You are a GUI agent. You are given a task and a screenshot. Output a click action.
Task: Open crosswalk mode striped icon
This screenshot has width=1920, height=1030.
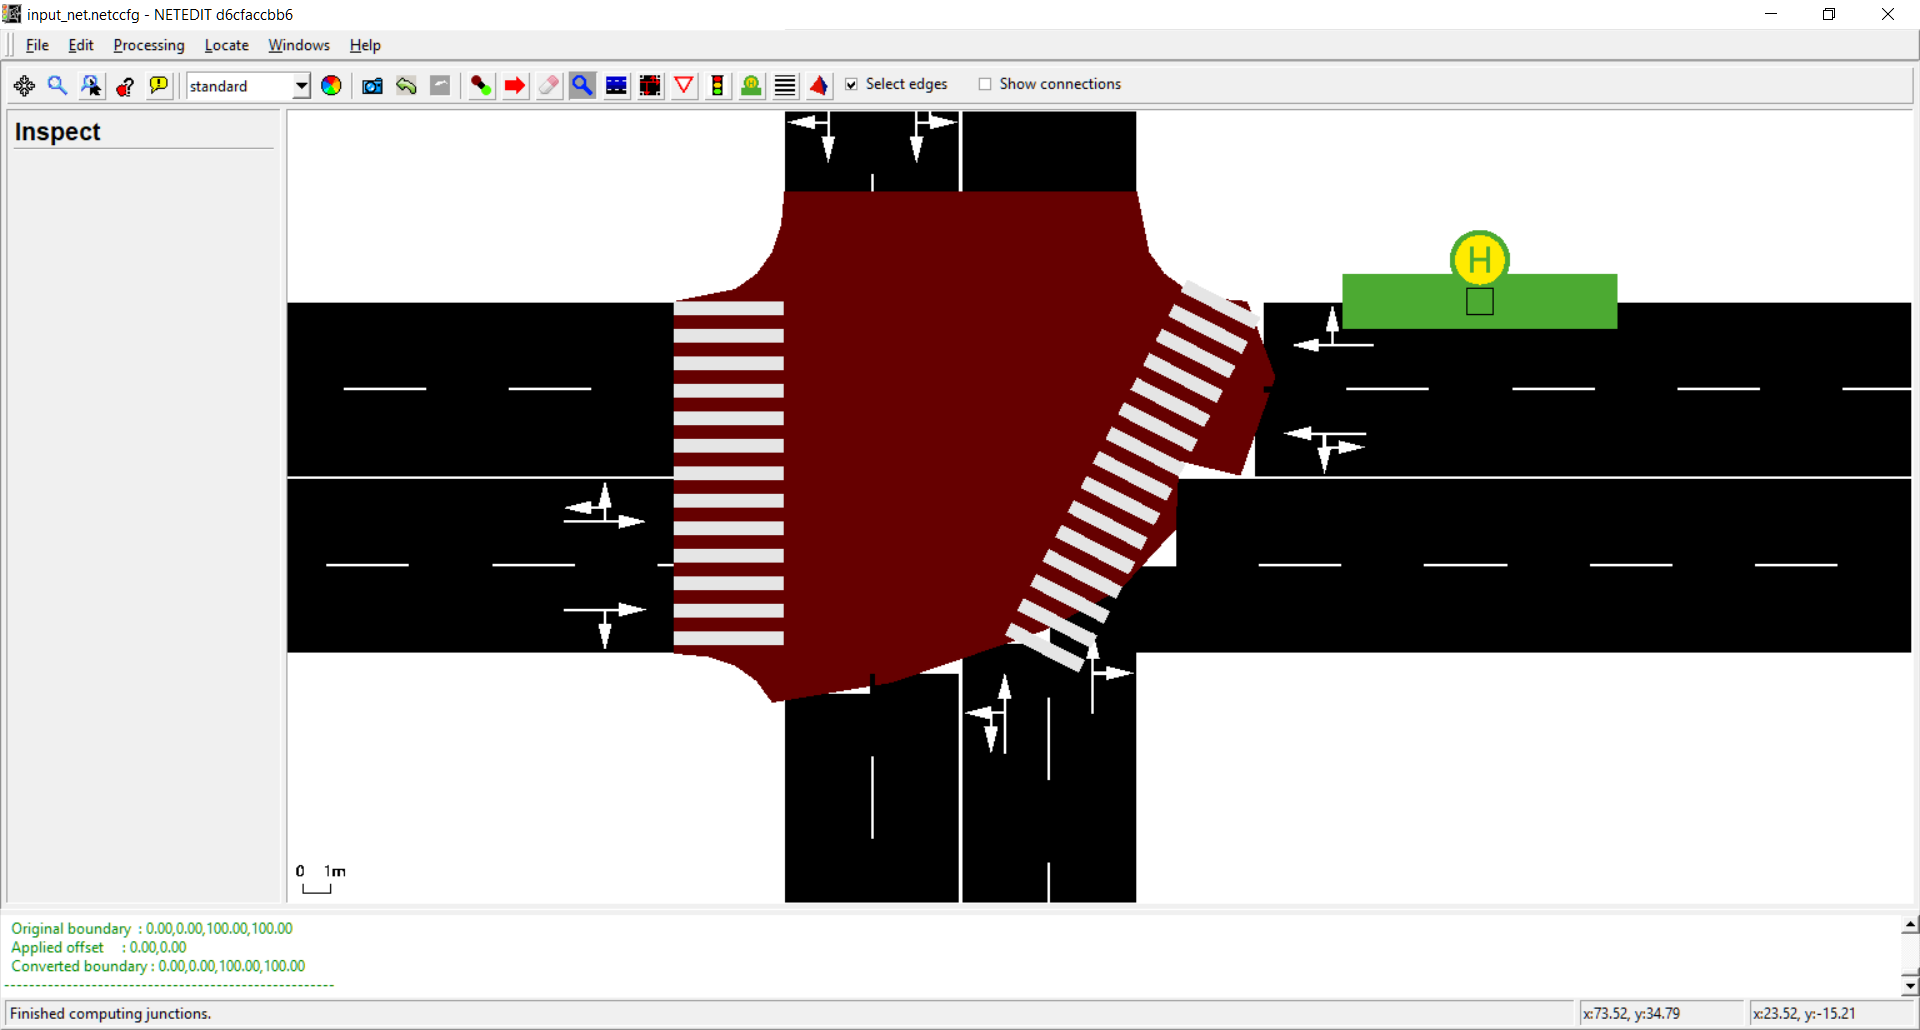pyautogui.click(x=785, y=86)
